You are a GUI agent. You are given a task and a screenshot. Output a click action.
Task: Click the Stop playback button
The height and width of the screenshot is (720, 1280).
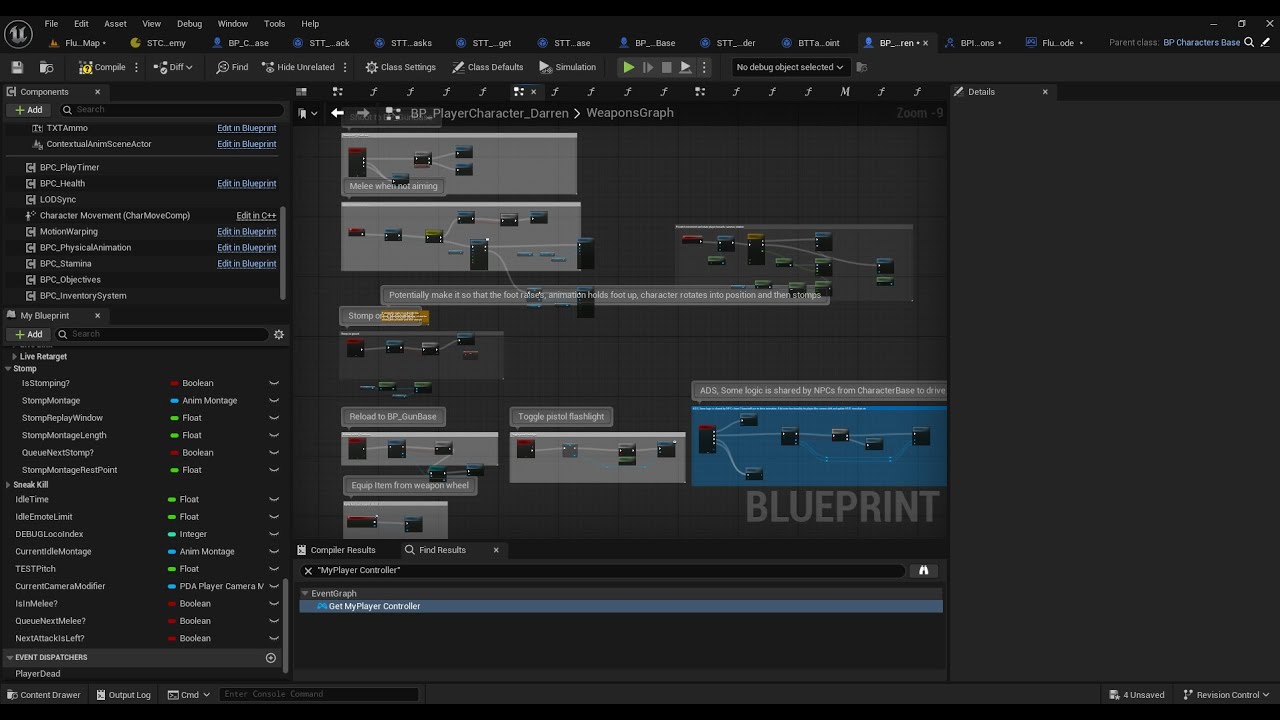(x=666, y=67)
